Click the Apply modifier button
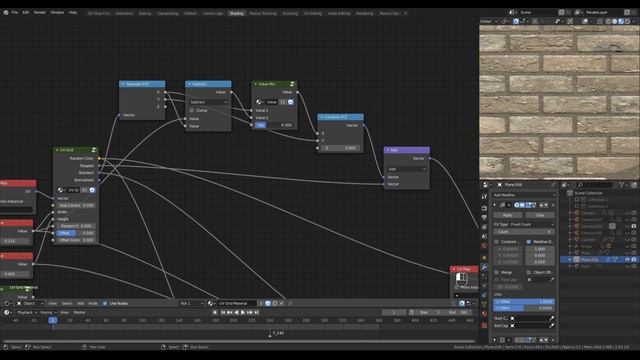The image size is (640, 360). (507, 215)
